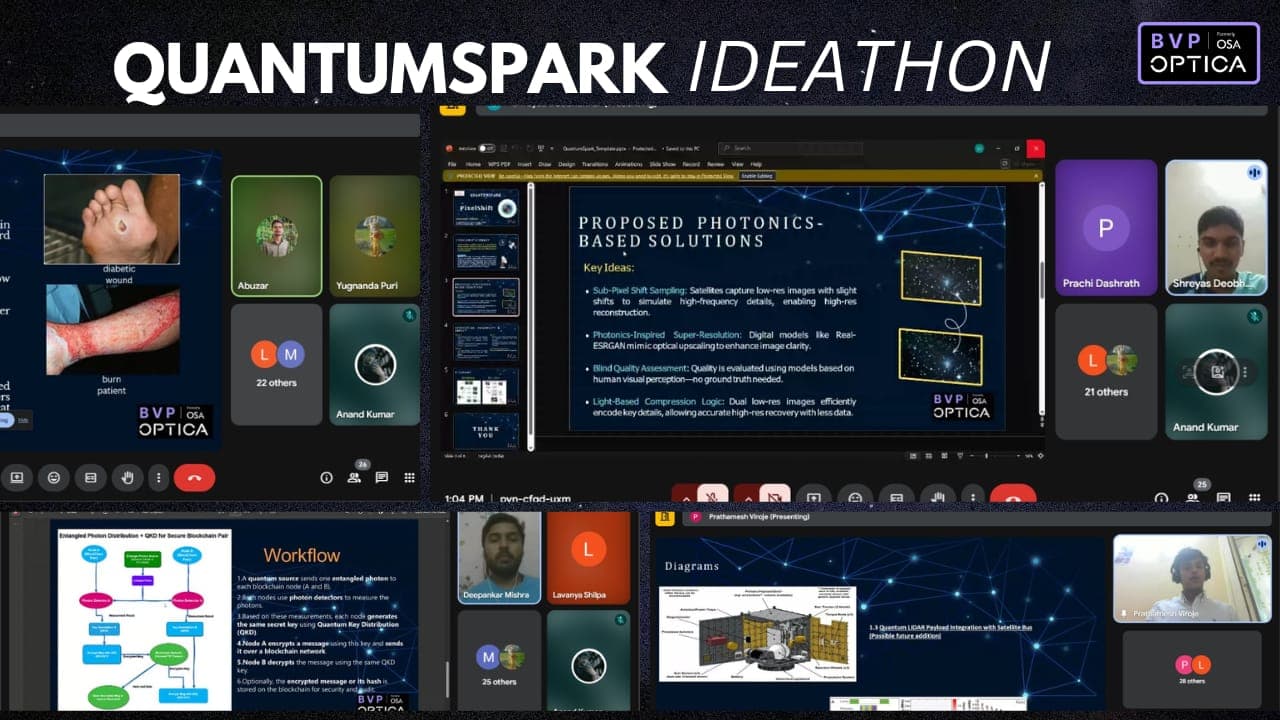Open the emoji reactions panel
Image resolution: width=1280 pixels, height=720 pixels.
click(54, 477)
